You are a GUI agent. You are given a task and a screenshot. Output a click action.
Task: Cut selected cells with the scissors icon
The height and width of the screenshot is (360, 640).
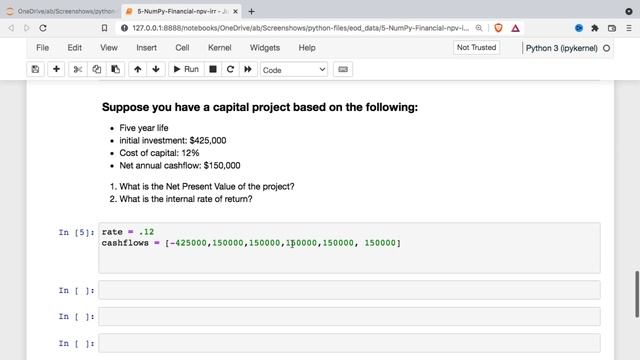coord(78,69)
